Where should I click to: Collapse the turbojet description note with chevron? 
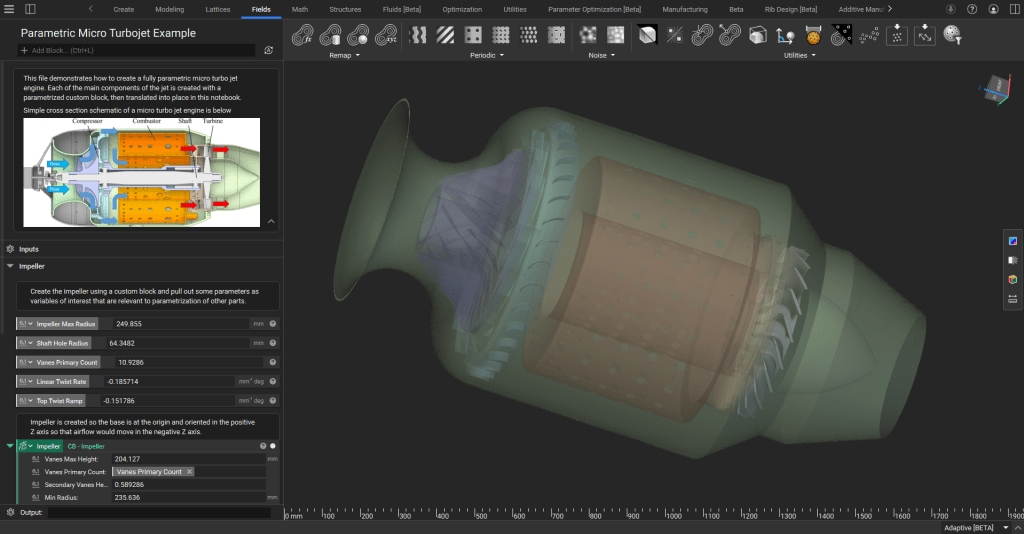(269, 222)
